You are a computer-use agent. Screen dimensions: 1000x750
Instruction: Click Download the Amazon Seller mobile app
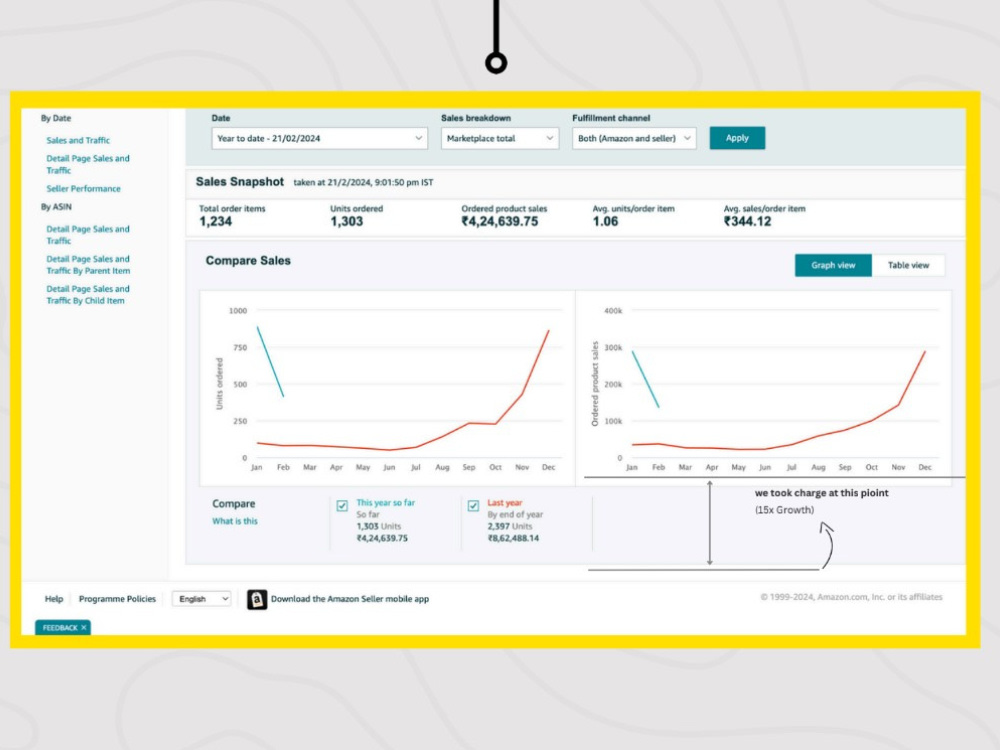tap(350, 599)
